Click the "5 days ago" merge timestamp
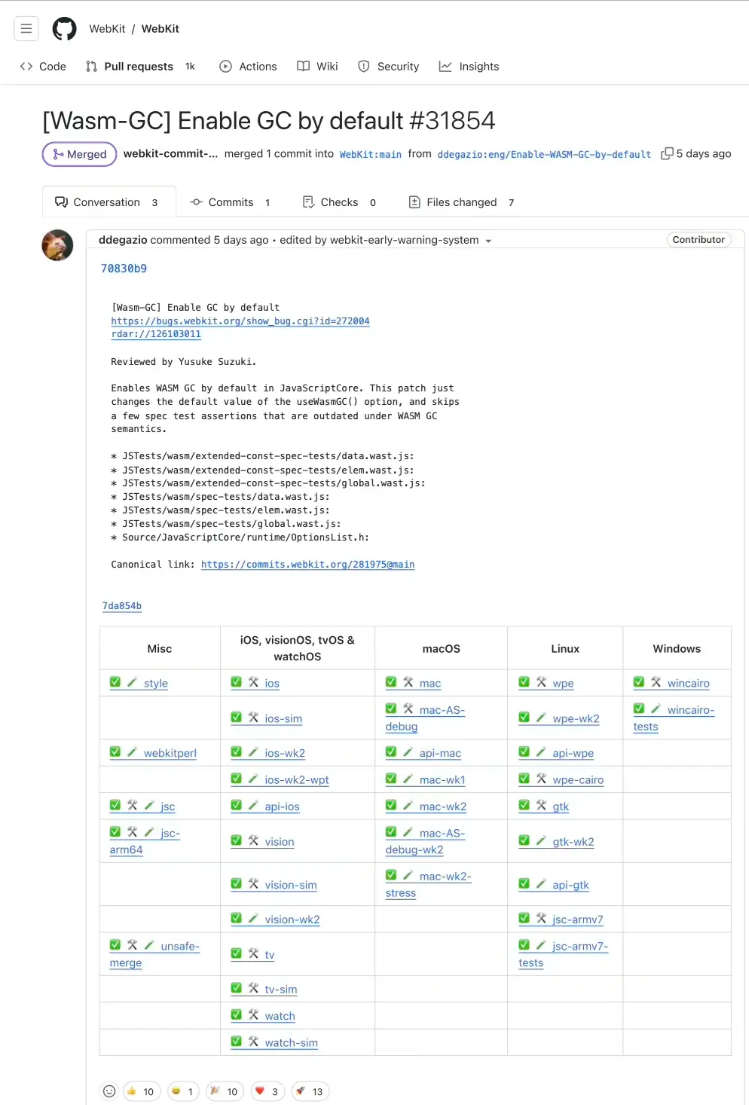The height and width of the screenshot is (1105, 749). [x=703, y=154]
